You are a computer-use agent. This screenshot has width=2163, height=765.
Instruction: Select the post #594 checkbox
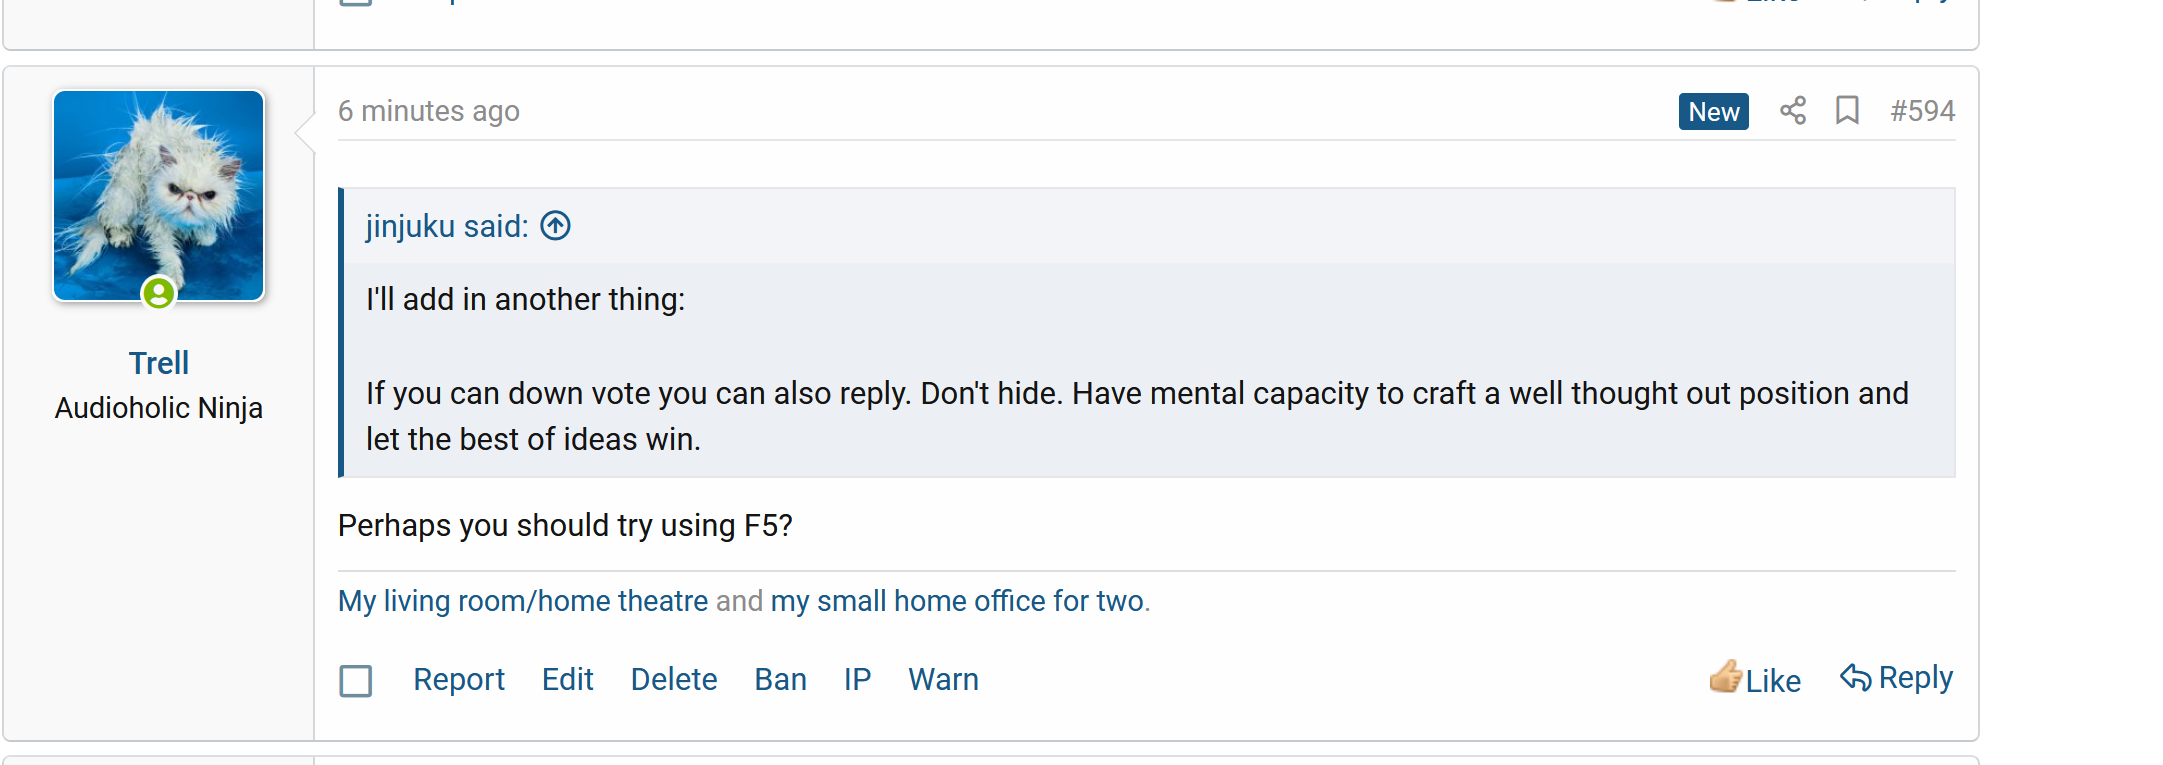(356, 681)
